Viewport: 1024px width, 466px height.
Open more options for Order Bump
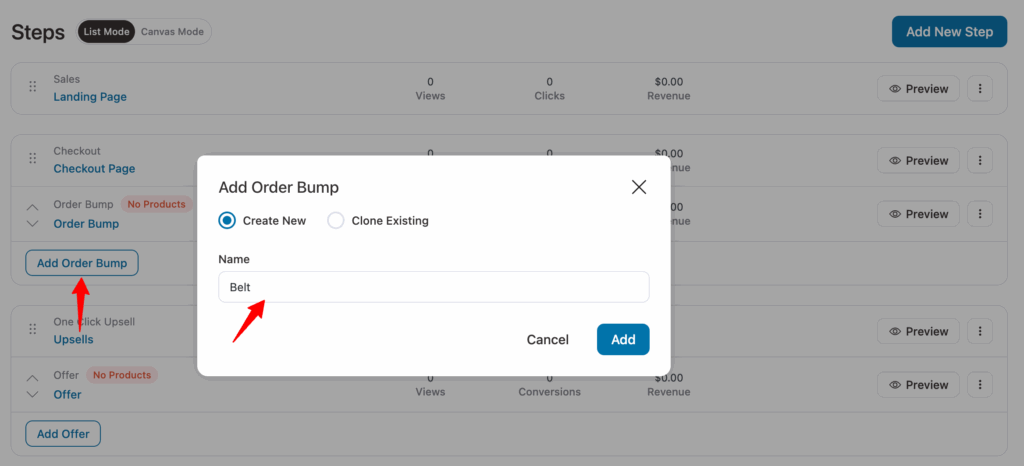coord(980,214)
